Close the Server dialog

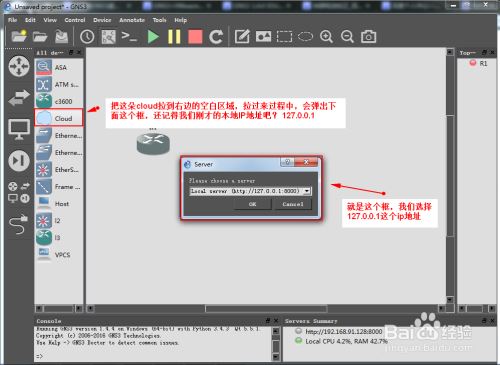pos(306,162)
